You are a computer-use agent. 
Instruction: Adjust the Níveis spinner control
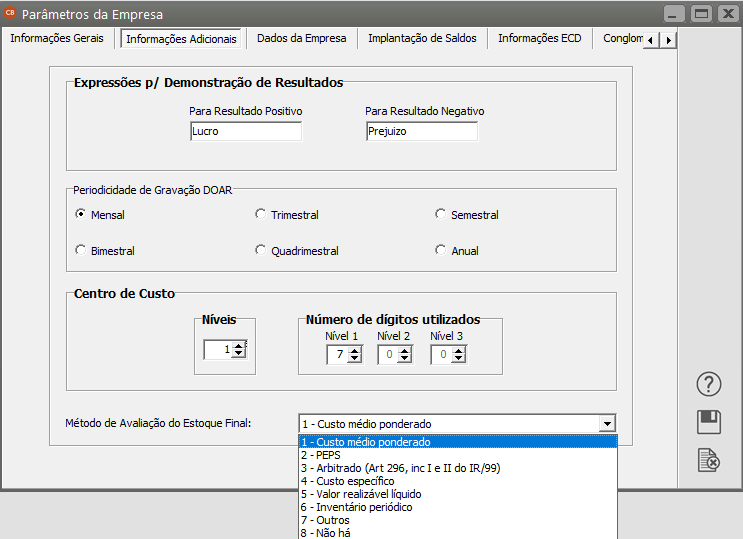click(x=239, y=349)
